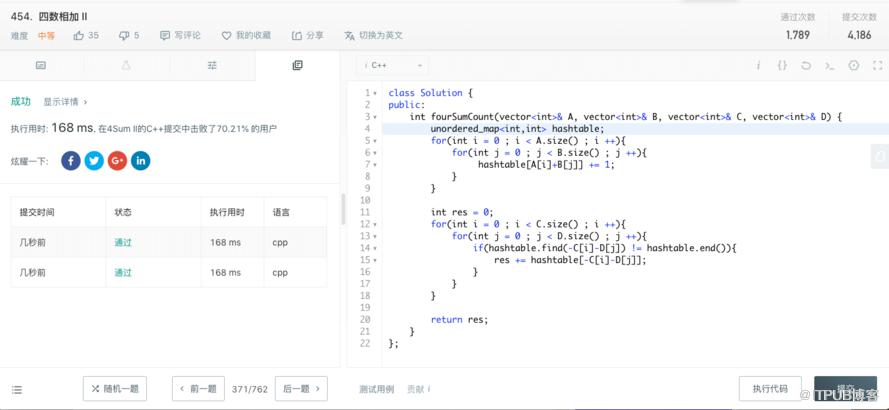Click the 分享 share button
The width and height of the screenshot is (889, 410).
(x=308, y=35)
